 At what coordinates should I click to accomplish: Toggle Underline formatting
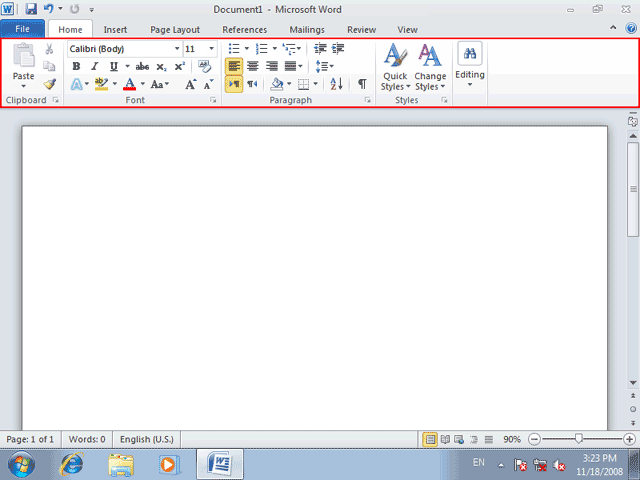click(x=113, y=67)
